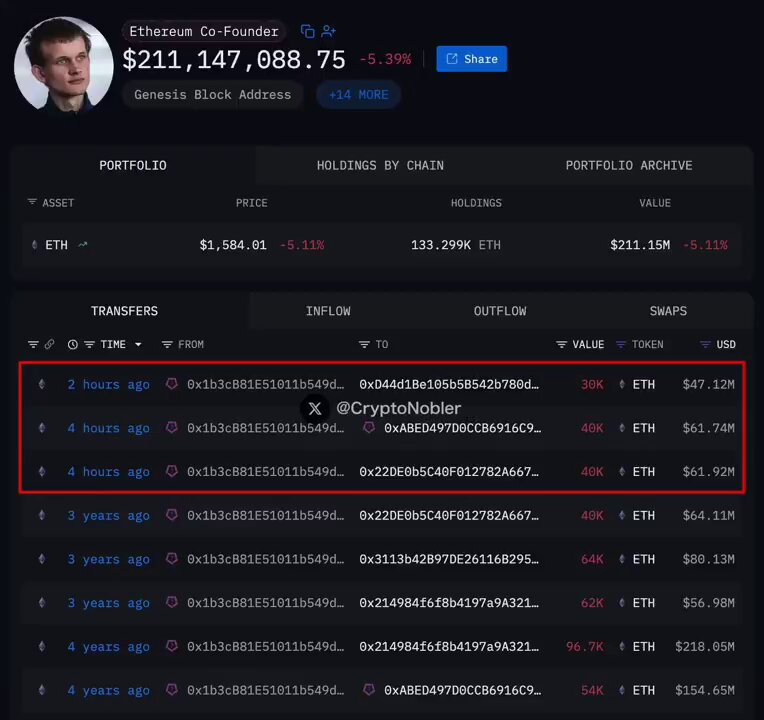Filter the TO column
This screenshot has width=764, height=720.
point(364,344)
